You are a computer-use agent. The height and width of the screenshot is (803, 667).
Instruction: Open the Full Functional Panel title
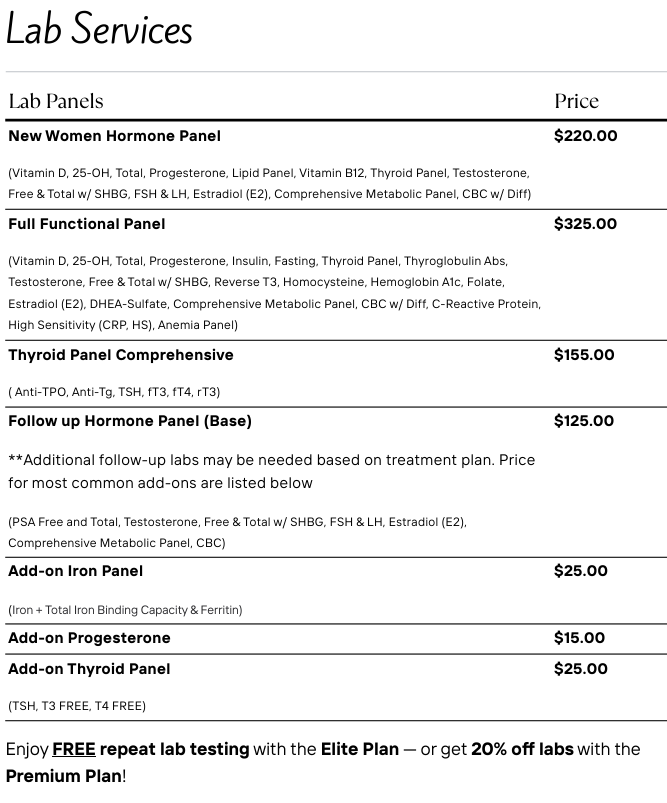pyautogui.click(x=87, y=224)
